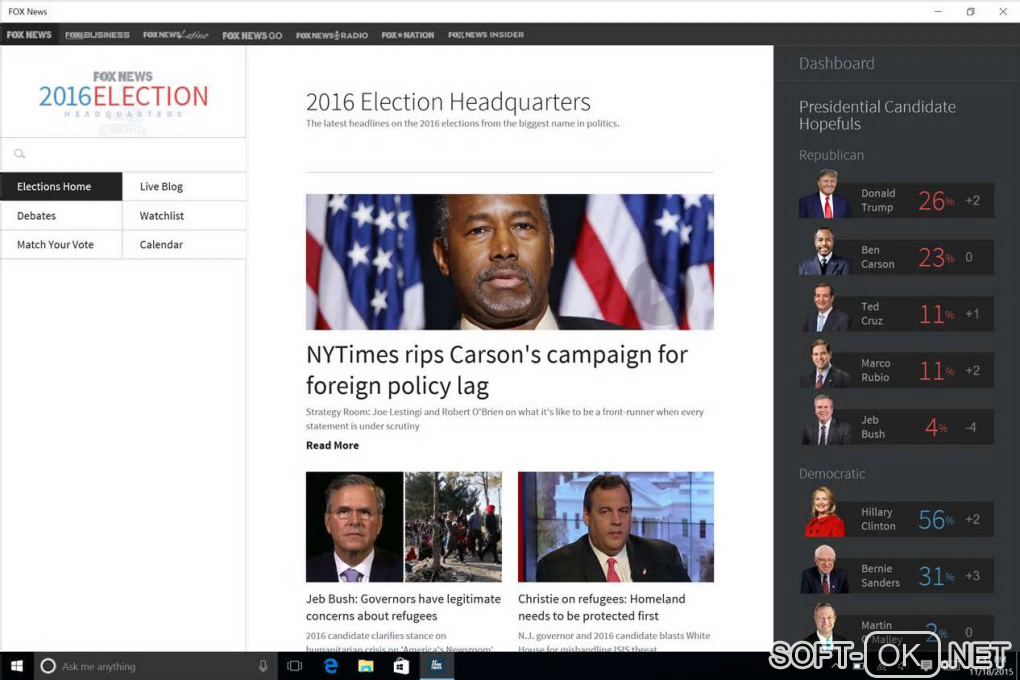The width and height of the screenshot is (1020, 680).
Task: Open the Watchlist section
Action: pos(184,215)
